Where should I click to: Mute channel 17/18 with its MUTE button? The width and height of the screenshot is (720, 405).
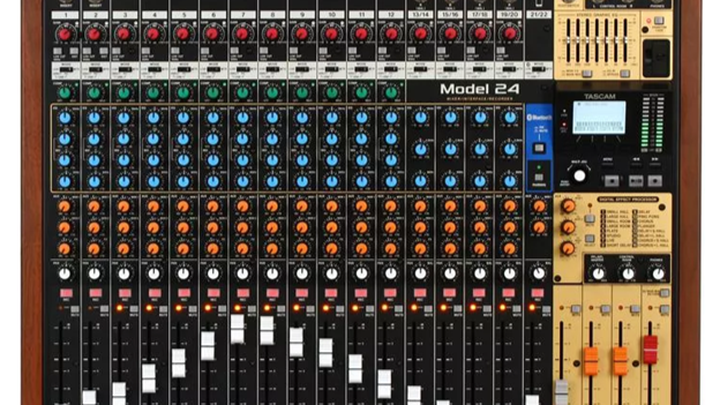click(x=487, y=309)
